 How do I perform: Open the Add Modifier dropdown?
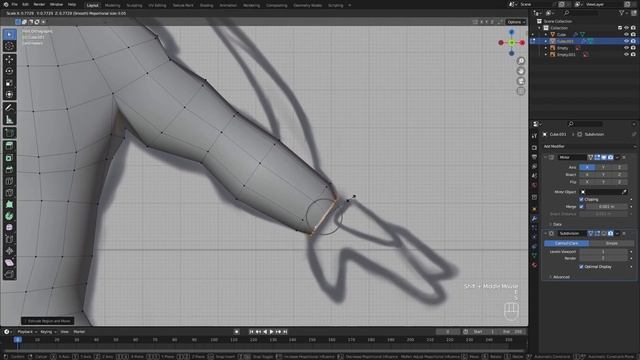pos(589,146)
